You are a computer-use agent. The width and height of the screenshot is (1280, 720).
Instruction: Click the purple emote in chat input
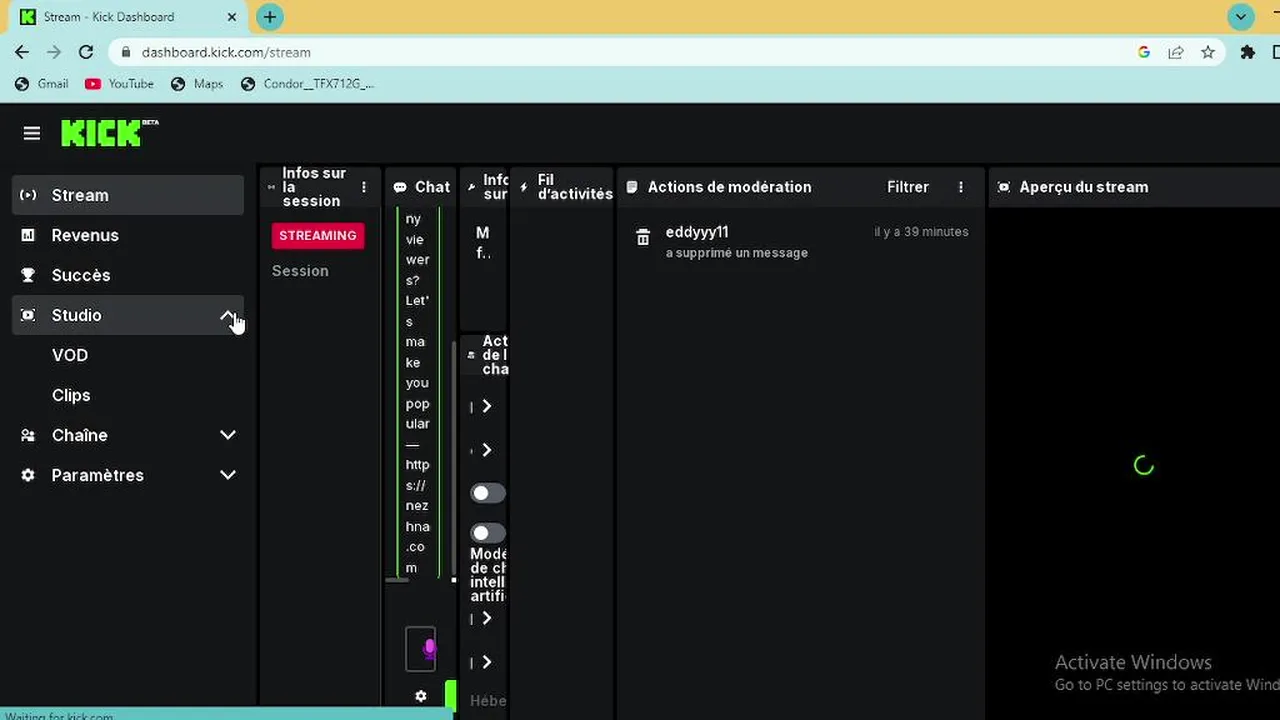pyautogui.click(x=429, y=649)
